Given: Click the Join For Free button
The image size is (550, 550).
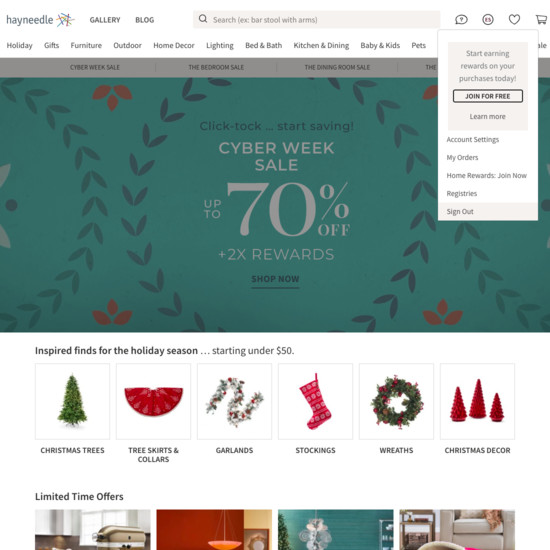Looking at the screenshot, I should [x=488, y=96].
